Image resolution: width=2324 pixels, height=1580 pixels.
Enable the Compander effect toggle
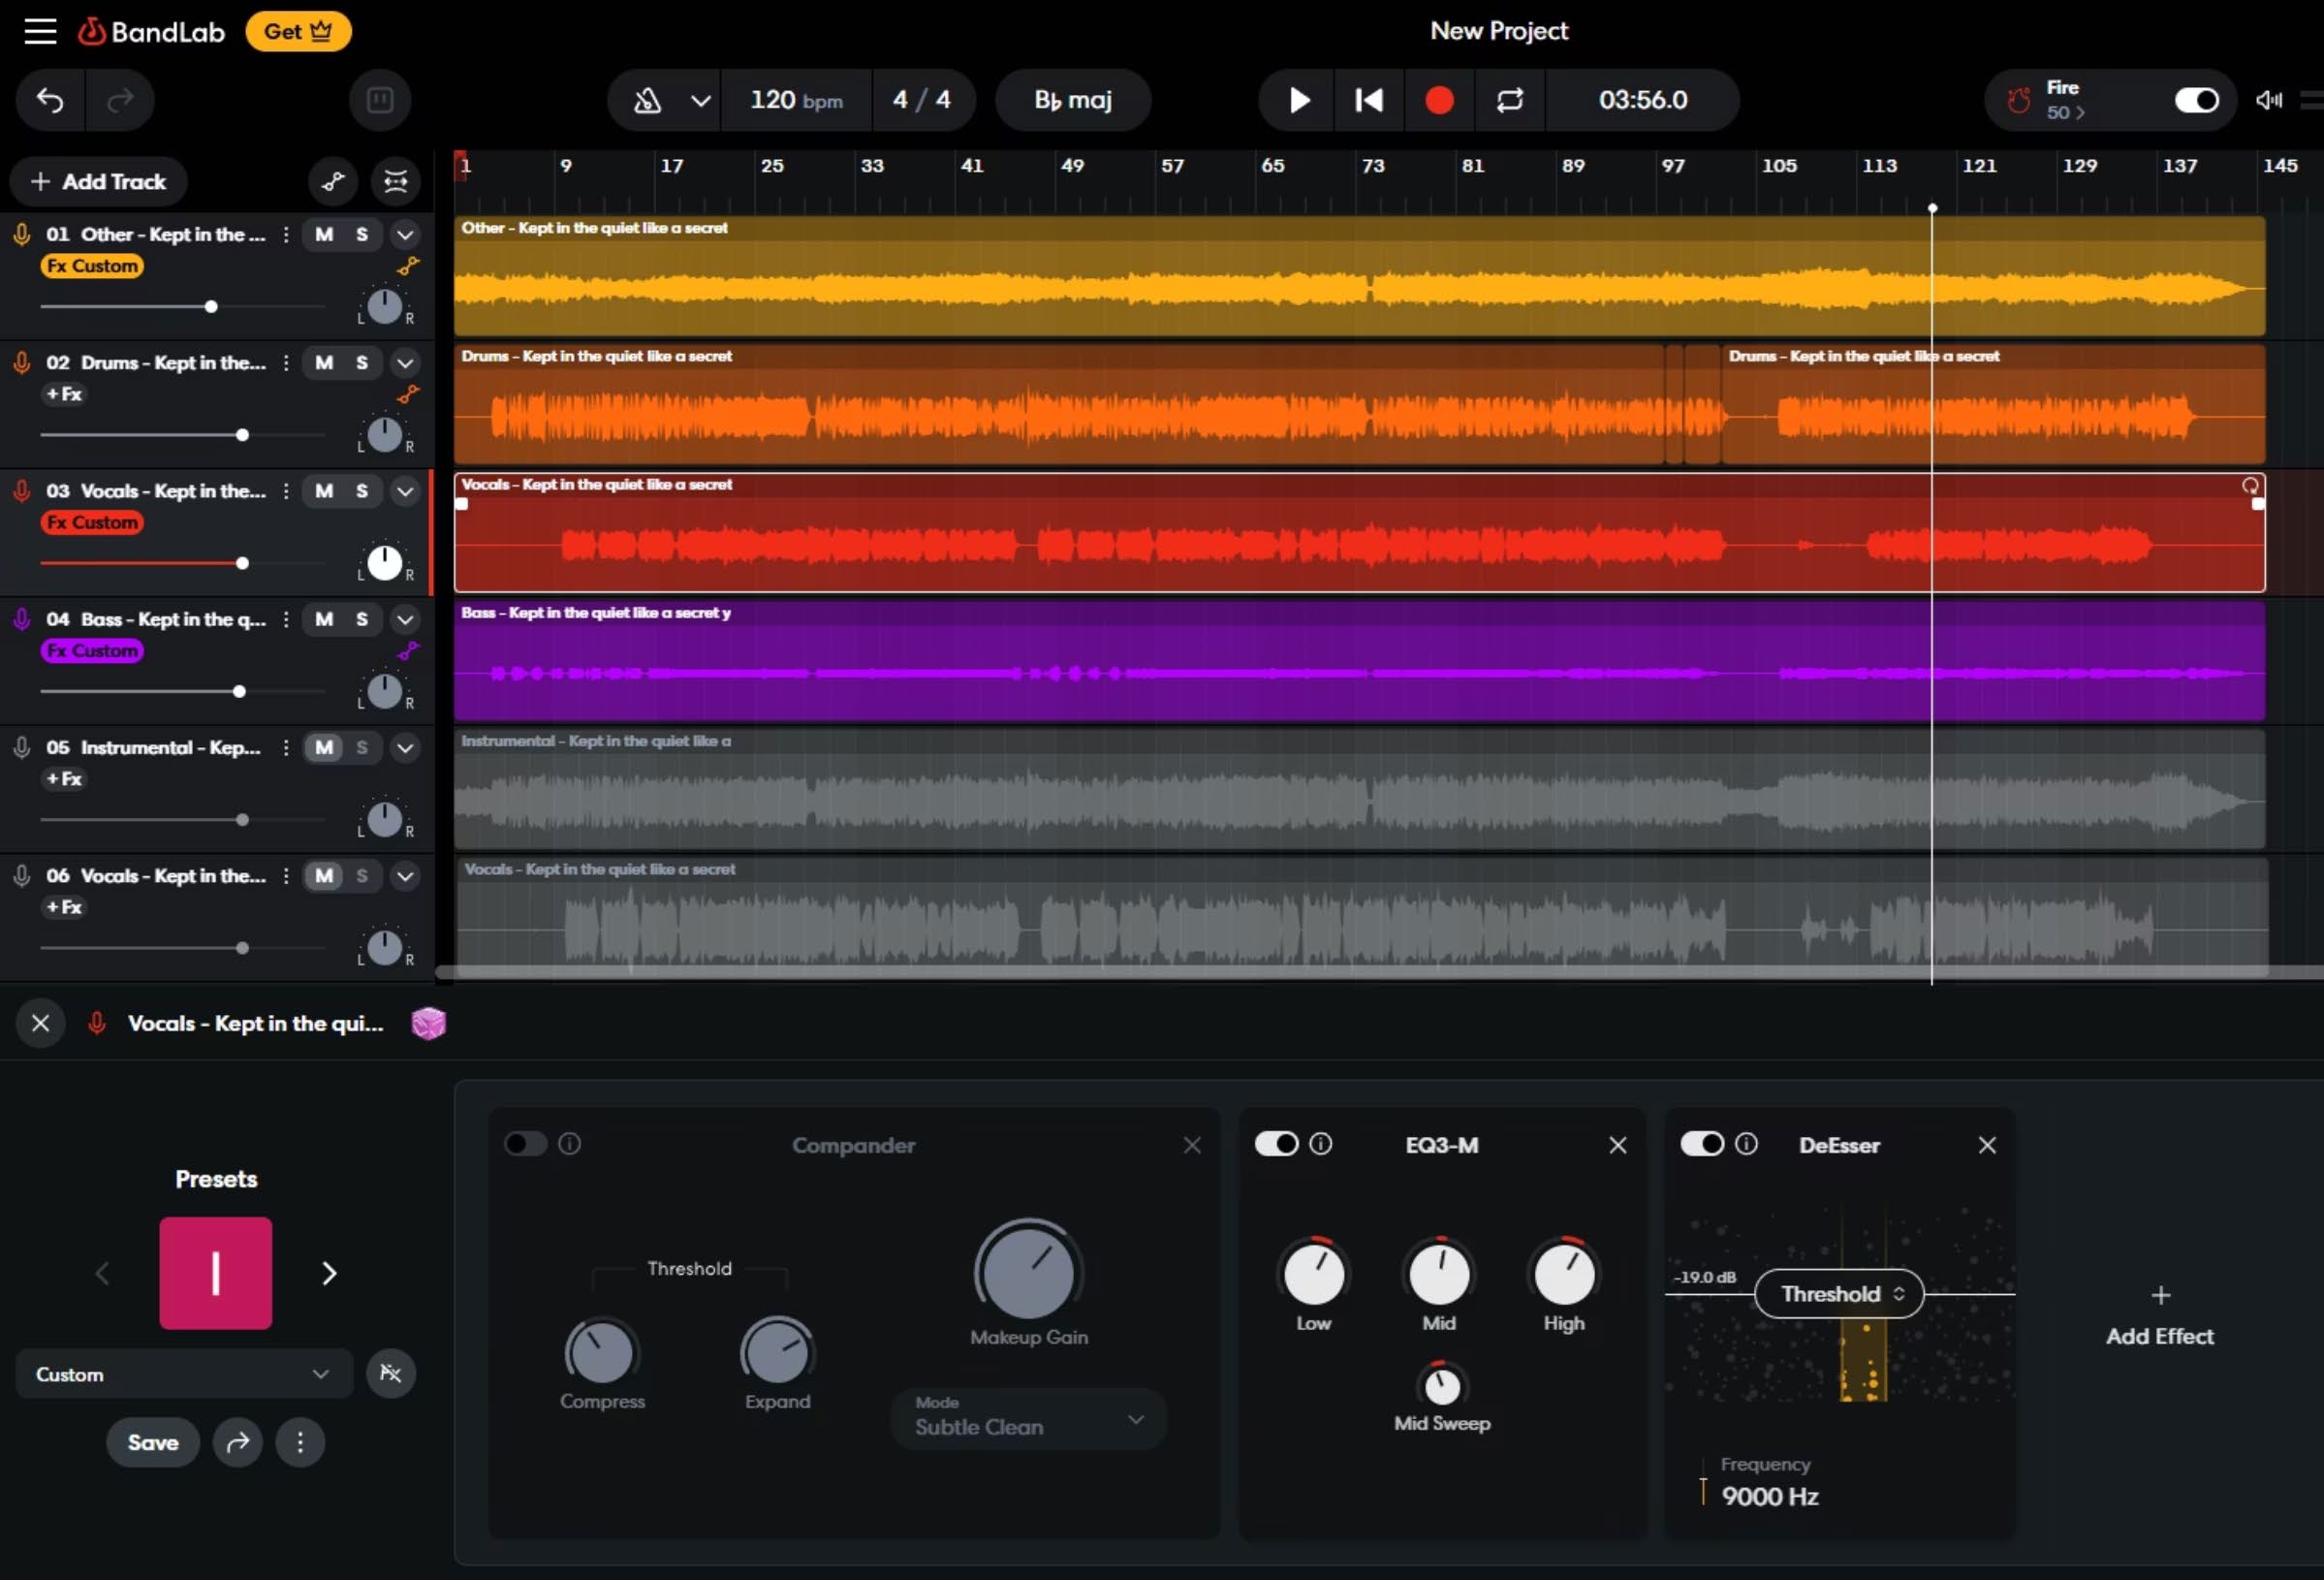tap(526, 1143)
